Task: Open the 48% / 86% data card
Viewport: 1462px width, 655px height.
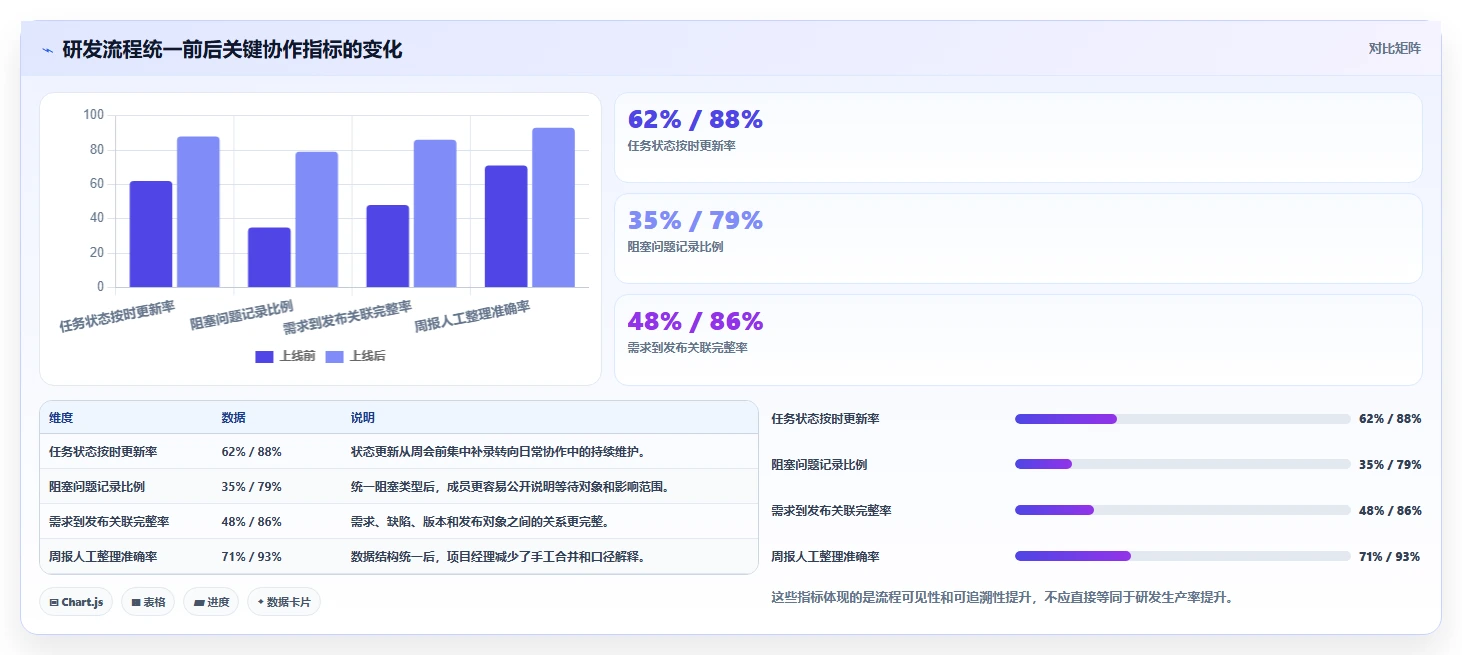Action: tap(1018, 340)
